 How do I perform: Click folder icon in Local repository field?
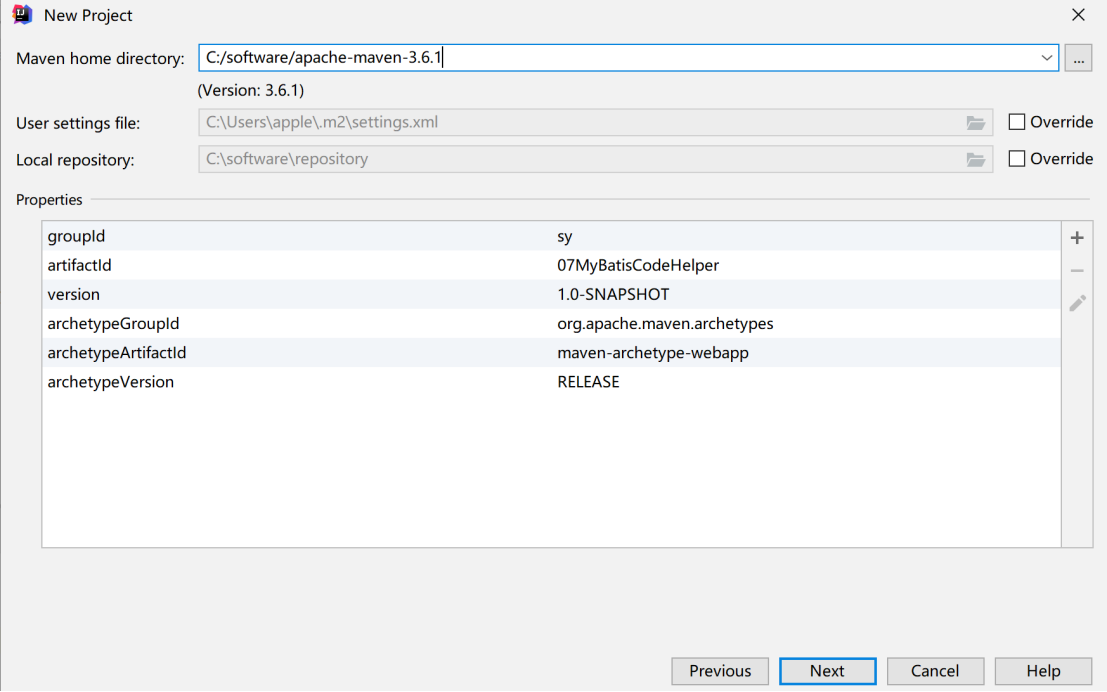click(x=976, y=160)
